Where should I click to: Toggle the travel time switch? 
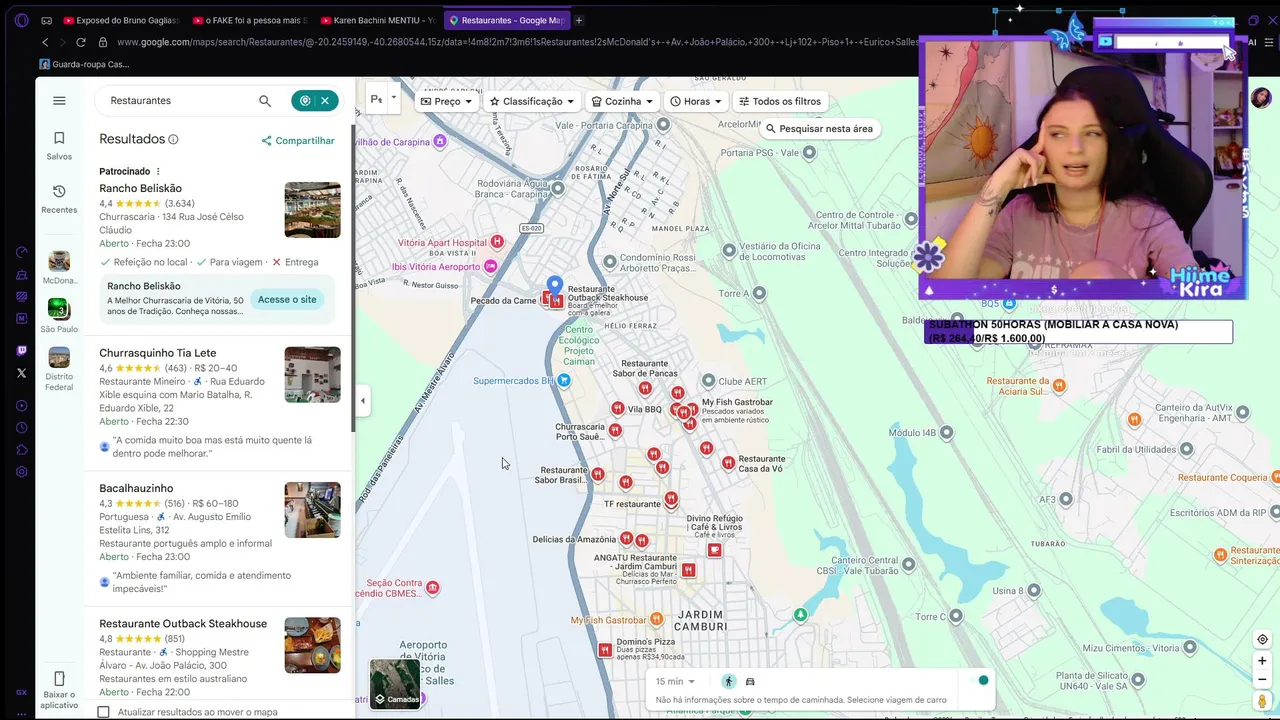[x=977, y=681]
